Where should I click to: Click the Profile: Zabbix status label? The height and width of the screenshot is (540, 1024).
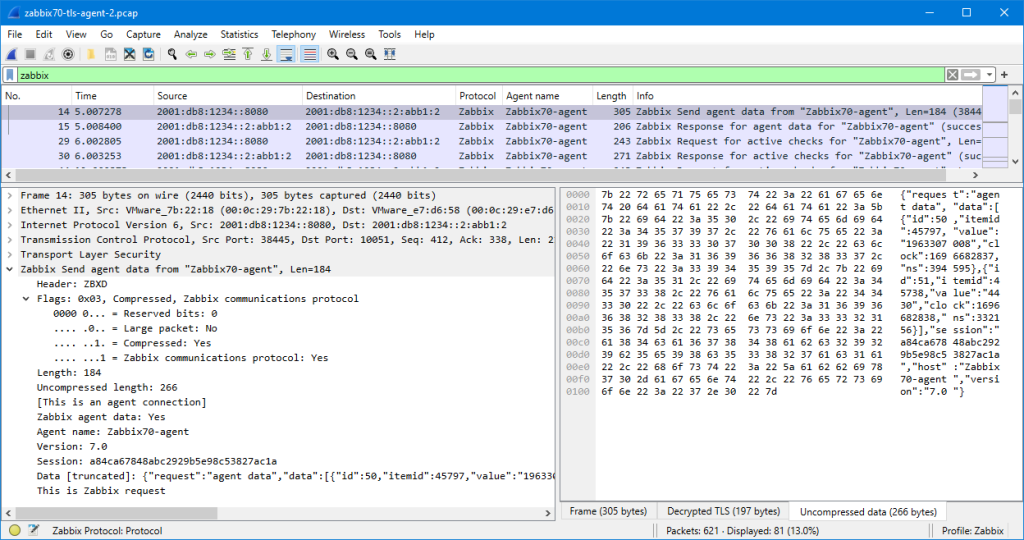[x=972, y=531]
